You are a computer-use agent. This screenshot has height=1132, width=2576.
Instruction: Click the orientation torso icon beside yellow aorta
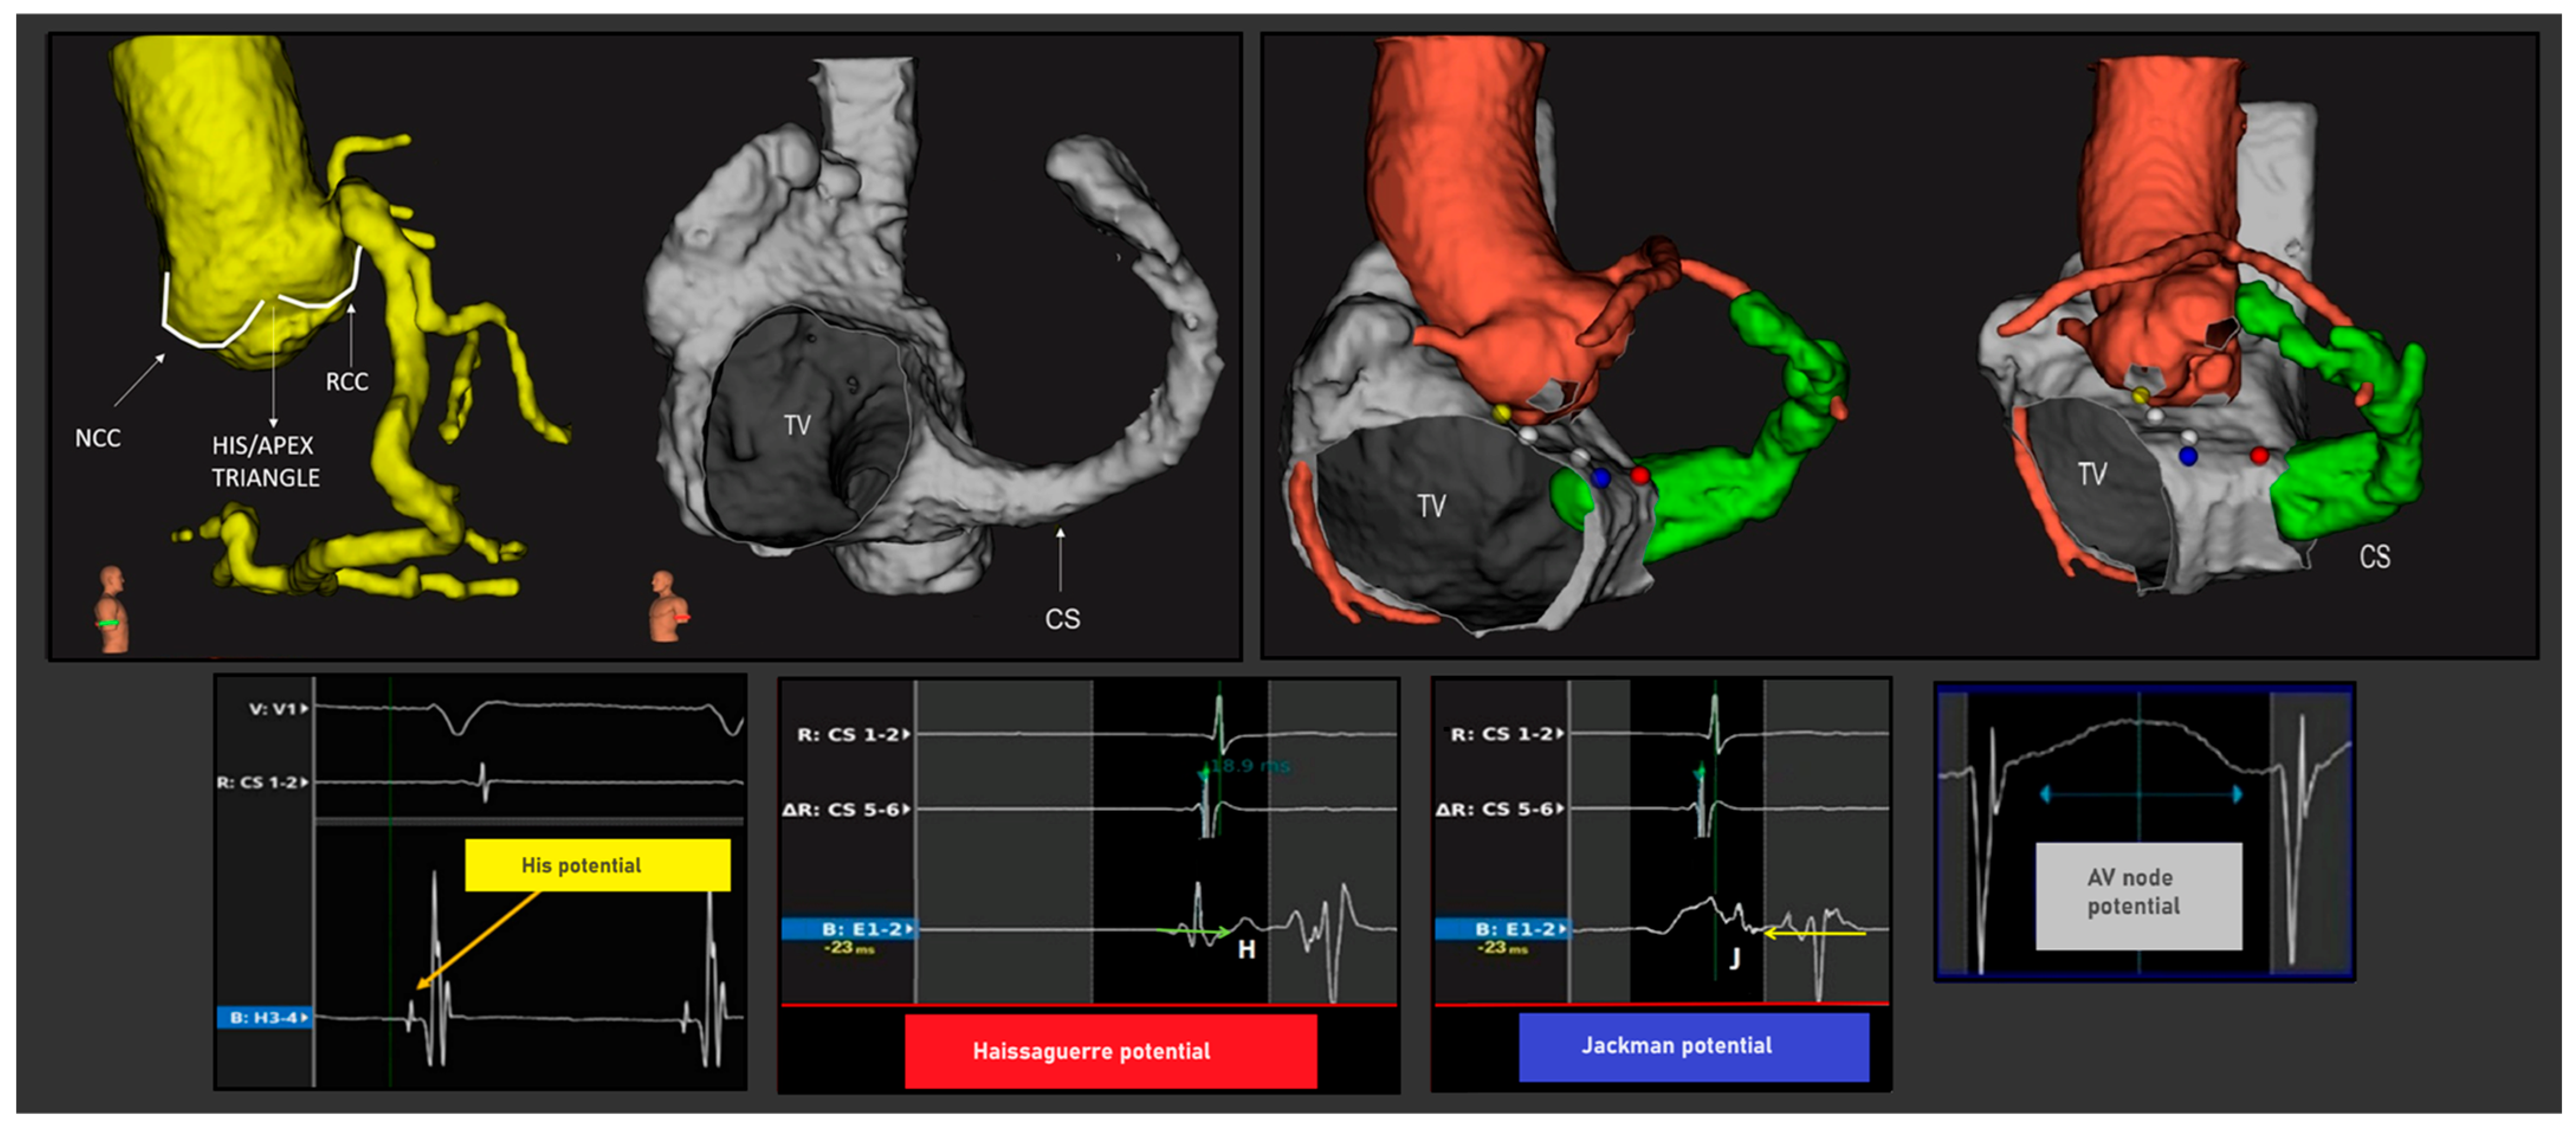(x=112, y=609)
